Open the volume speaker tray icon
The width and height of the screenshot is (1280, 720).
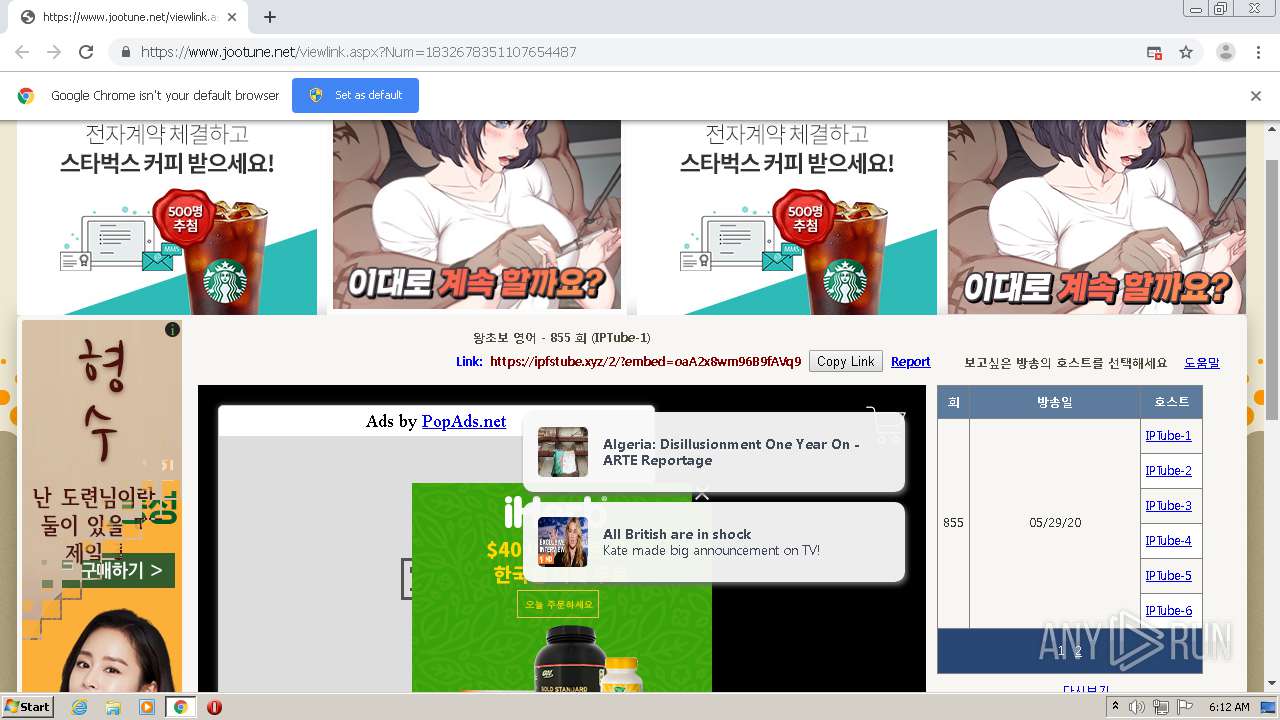[x=1137, y=707]
